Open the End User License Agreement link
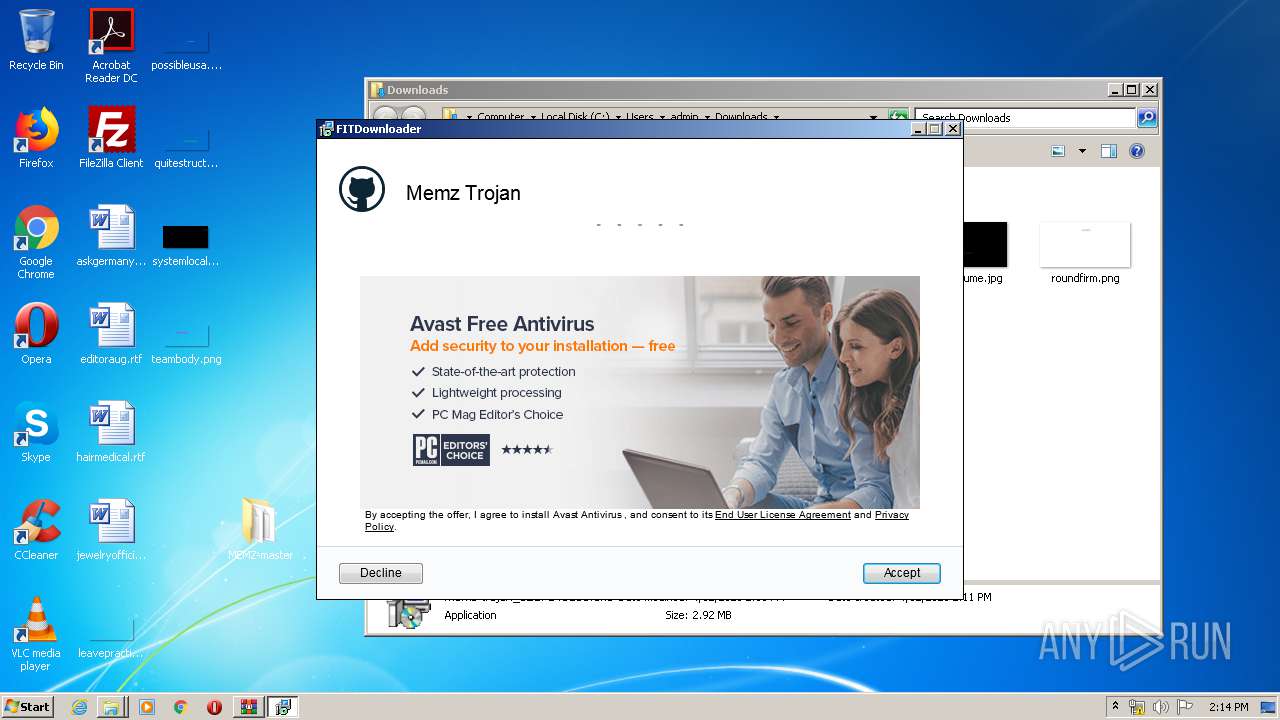This screenshot has height=720, width=1280. tap(783, 515)
